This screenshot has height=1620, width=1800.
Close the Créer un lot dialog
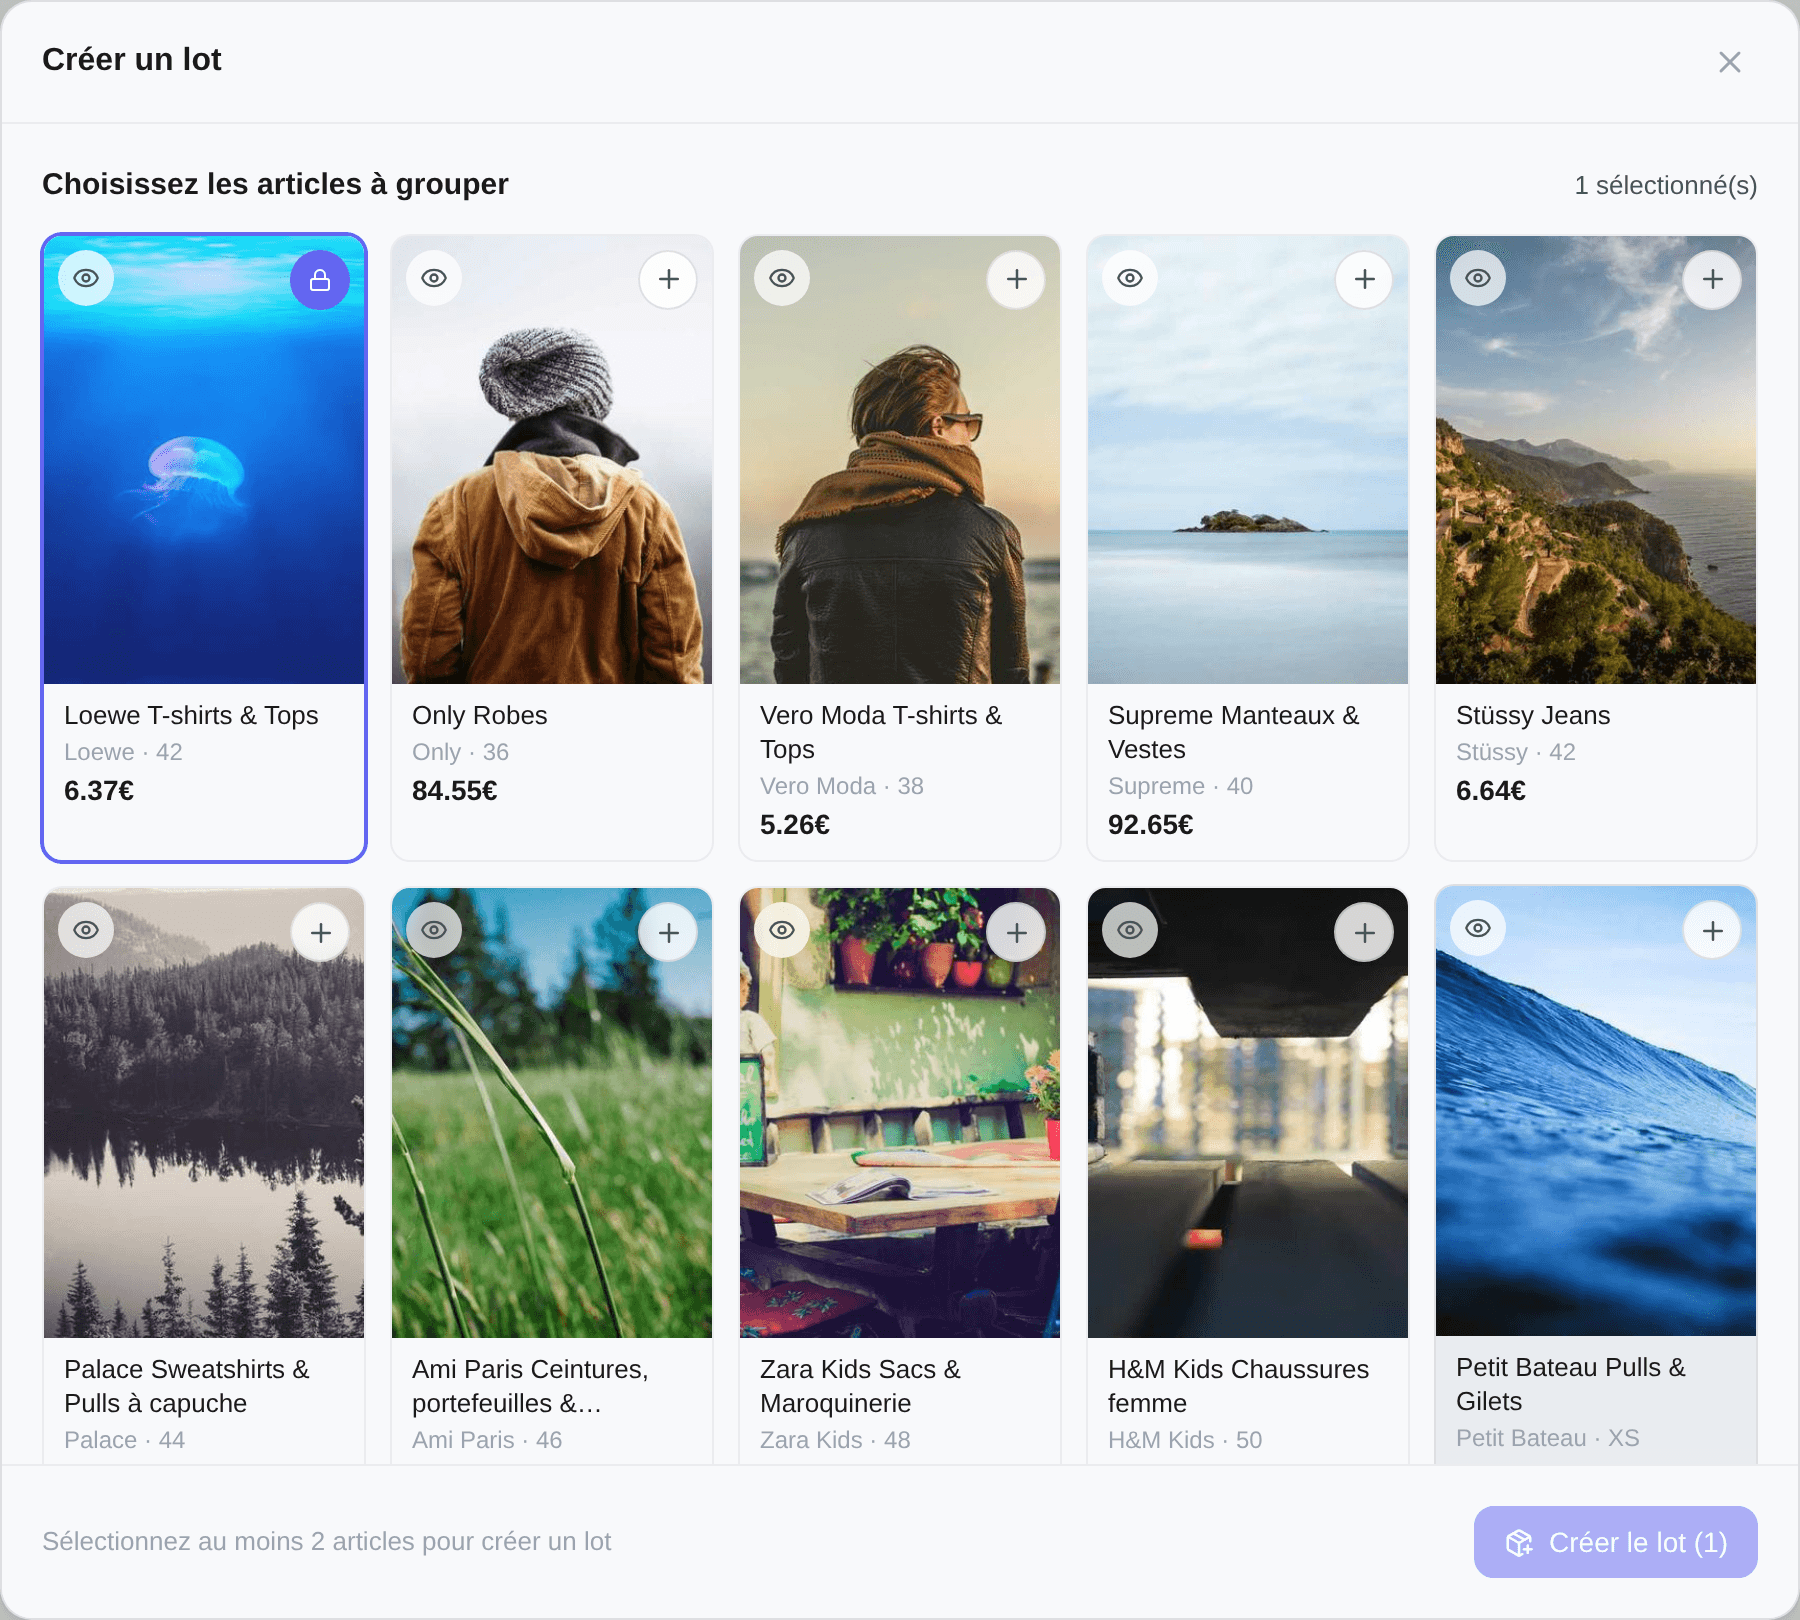coord(1730,62)
